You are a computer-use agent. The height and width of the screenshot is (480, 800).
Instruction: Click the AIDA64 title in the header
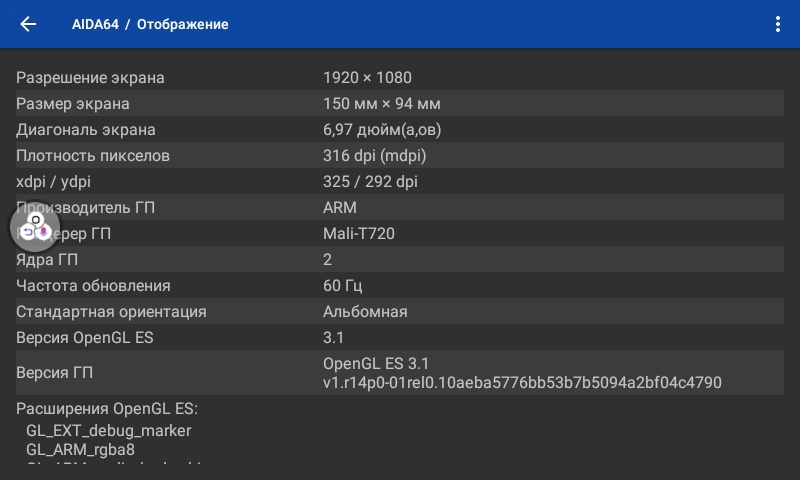pyautogui.click(x=95, y=24)
